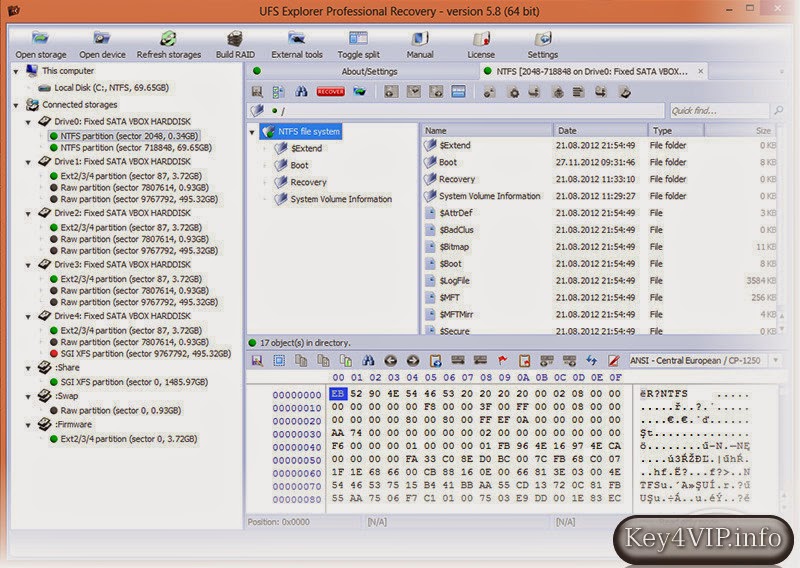This screenshot has width=800, height=568.
Task: Select Raw partition (sector 0, 0.93GB) under :Swap
Action: [120, 410]
